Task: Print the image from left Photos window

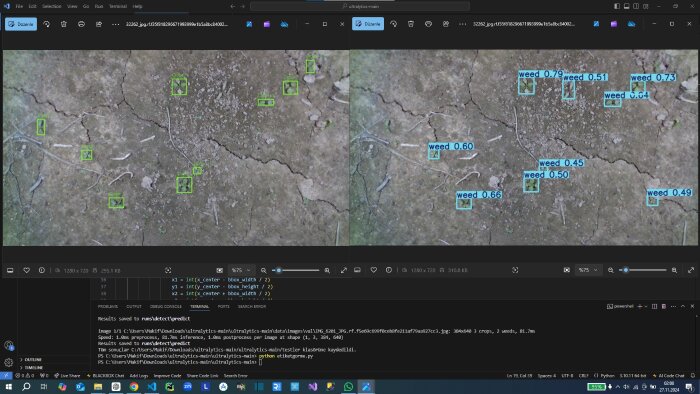Action: click(x=81, y=24)
